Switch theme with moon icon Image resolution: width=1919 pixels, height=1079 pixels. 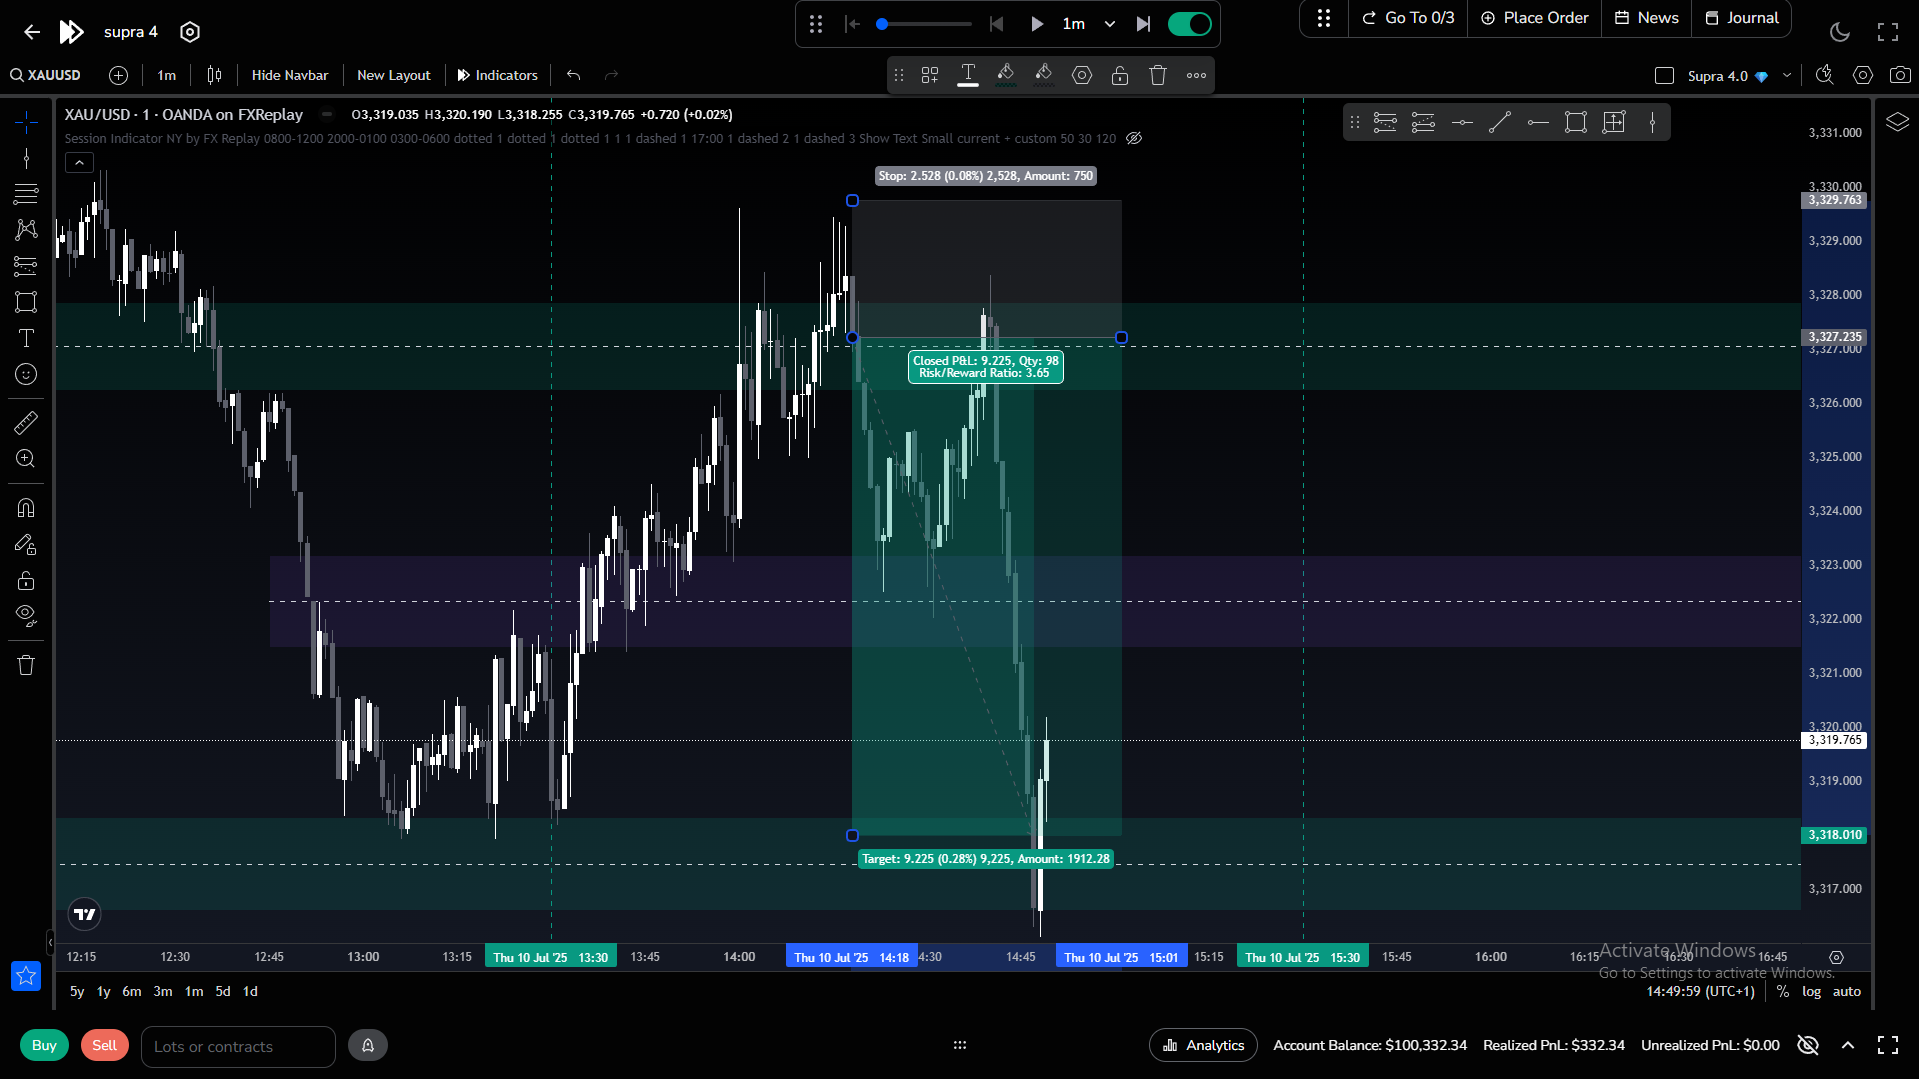[x=1840, y=32]
